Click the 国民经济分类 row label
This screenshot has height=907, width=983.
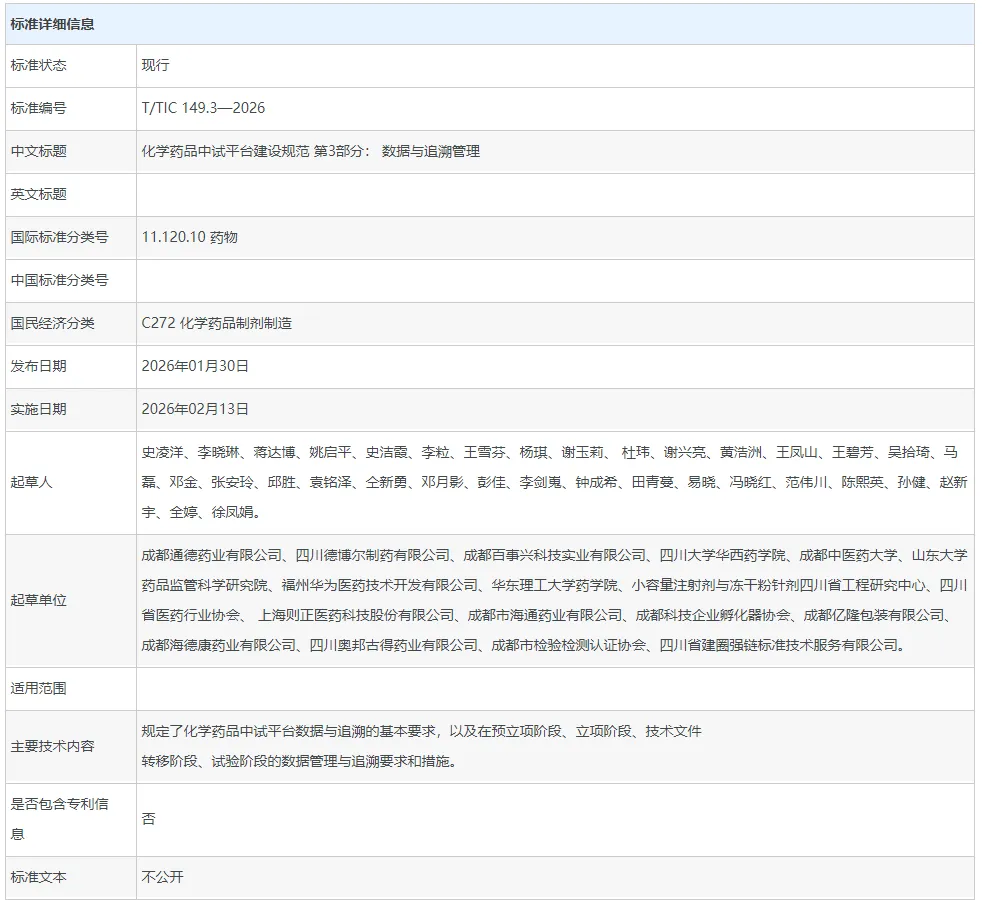(52, 323)
